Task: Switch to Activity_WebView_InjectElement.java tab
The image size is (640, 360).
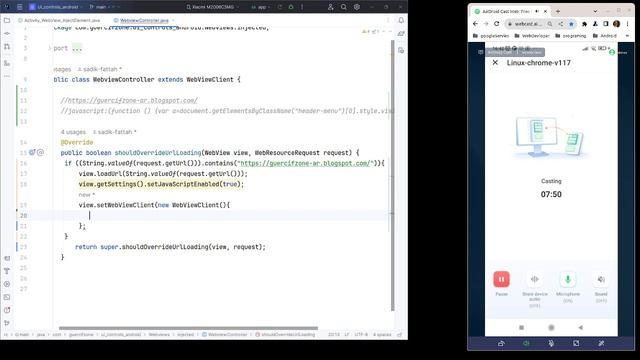Action: [59, 20]
